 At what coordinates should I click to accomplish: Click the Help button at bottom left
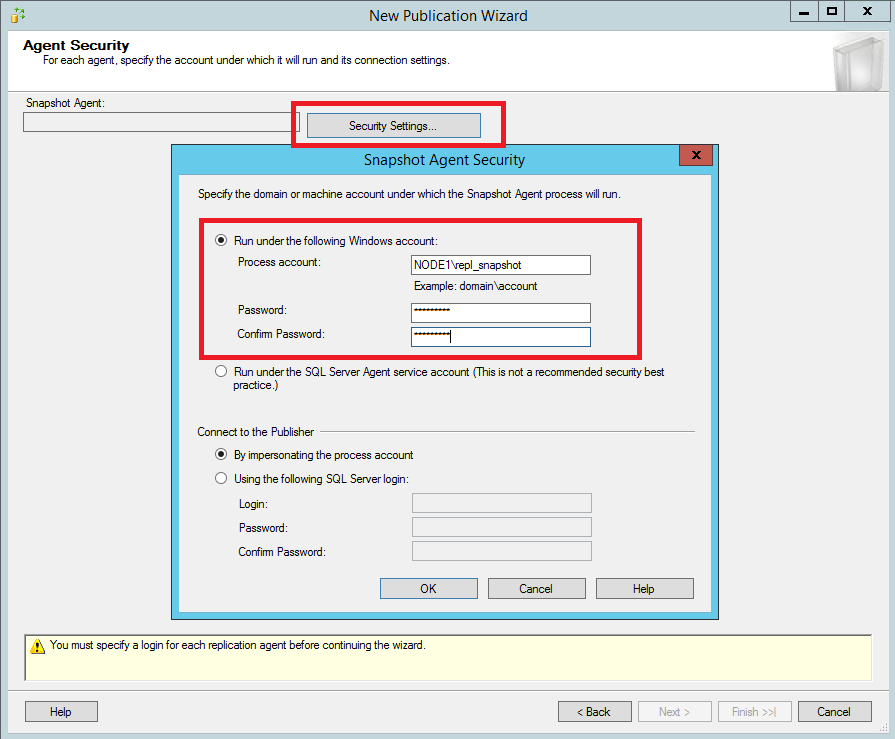[61, 711]
